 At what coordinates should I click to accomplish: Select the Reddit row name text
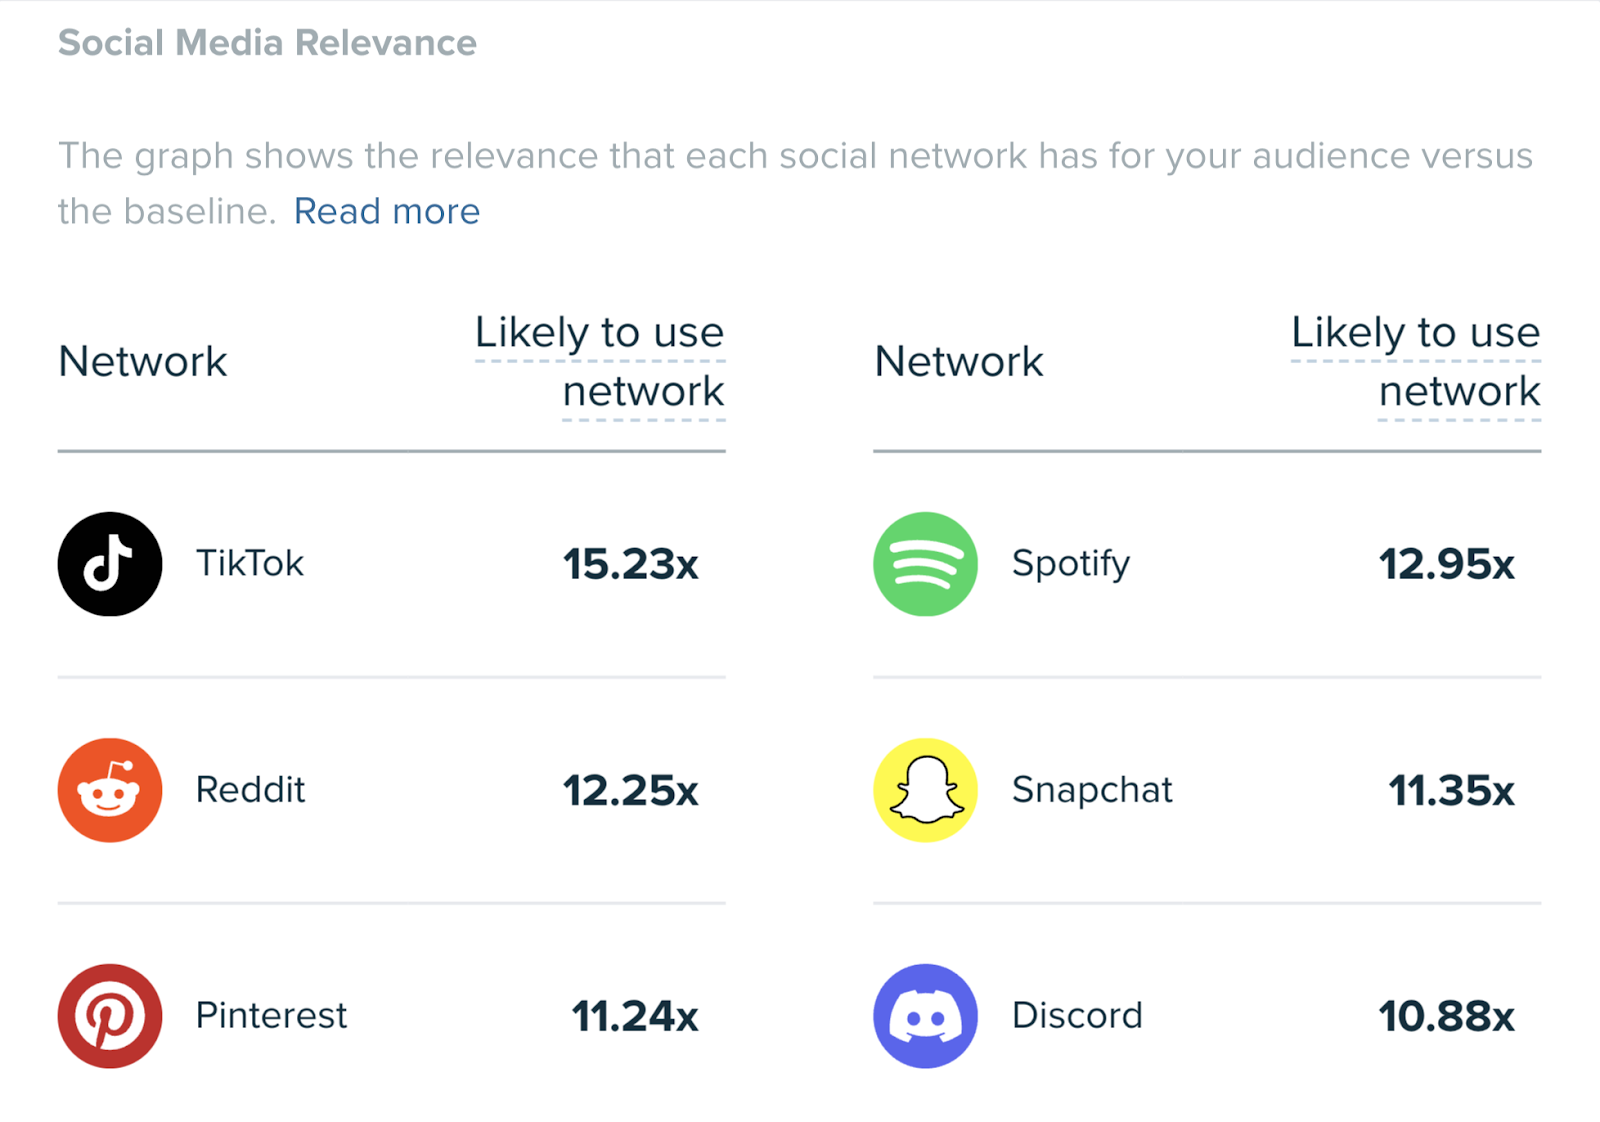click(250, 790)
